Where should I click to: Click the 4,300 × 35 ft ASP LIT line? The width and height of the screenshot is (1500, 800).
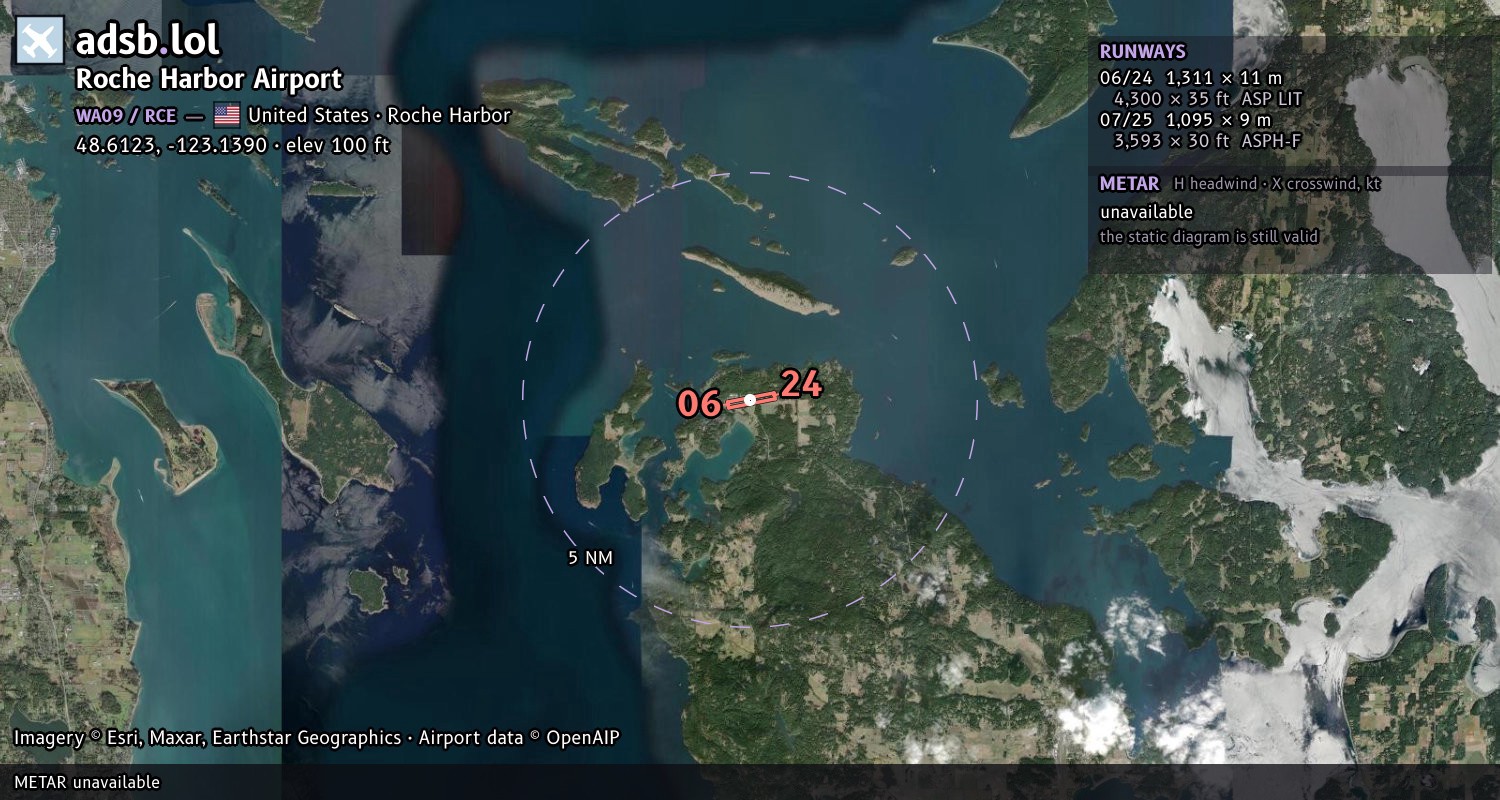(1208, 99)
